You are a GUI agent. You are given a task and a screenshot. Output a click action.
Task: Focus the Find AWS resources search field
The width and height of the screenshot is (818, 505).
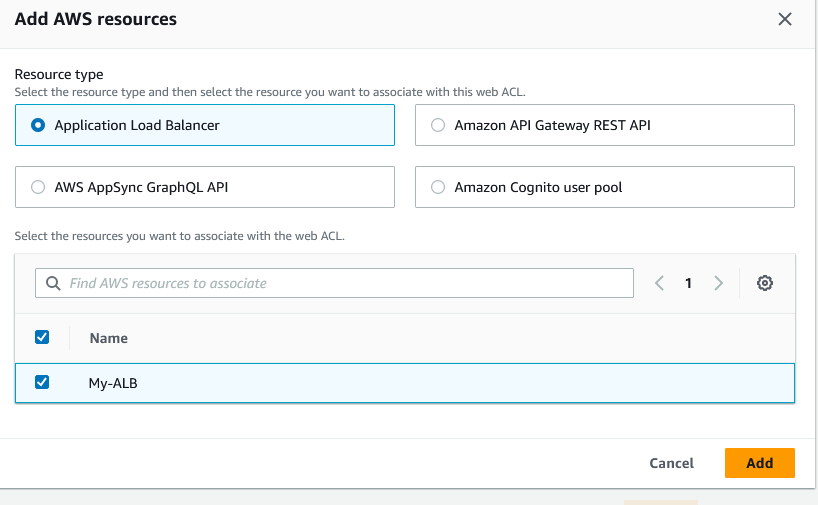tap(340, 283)
